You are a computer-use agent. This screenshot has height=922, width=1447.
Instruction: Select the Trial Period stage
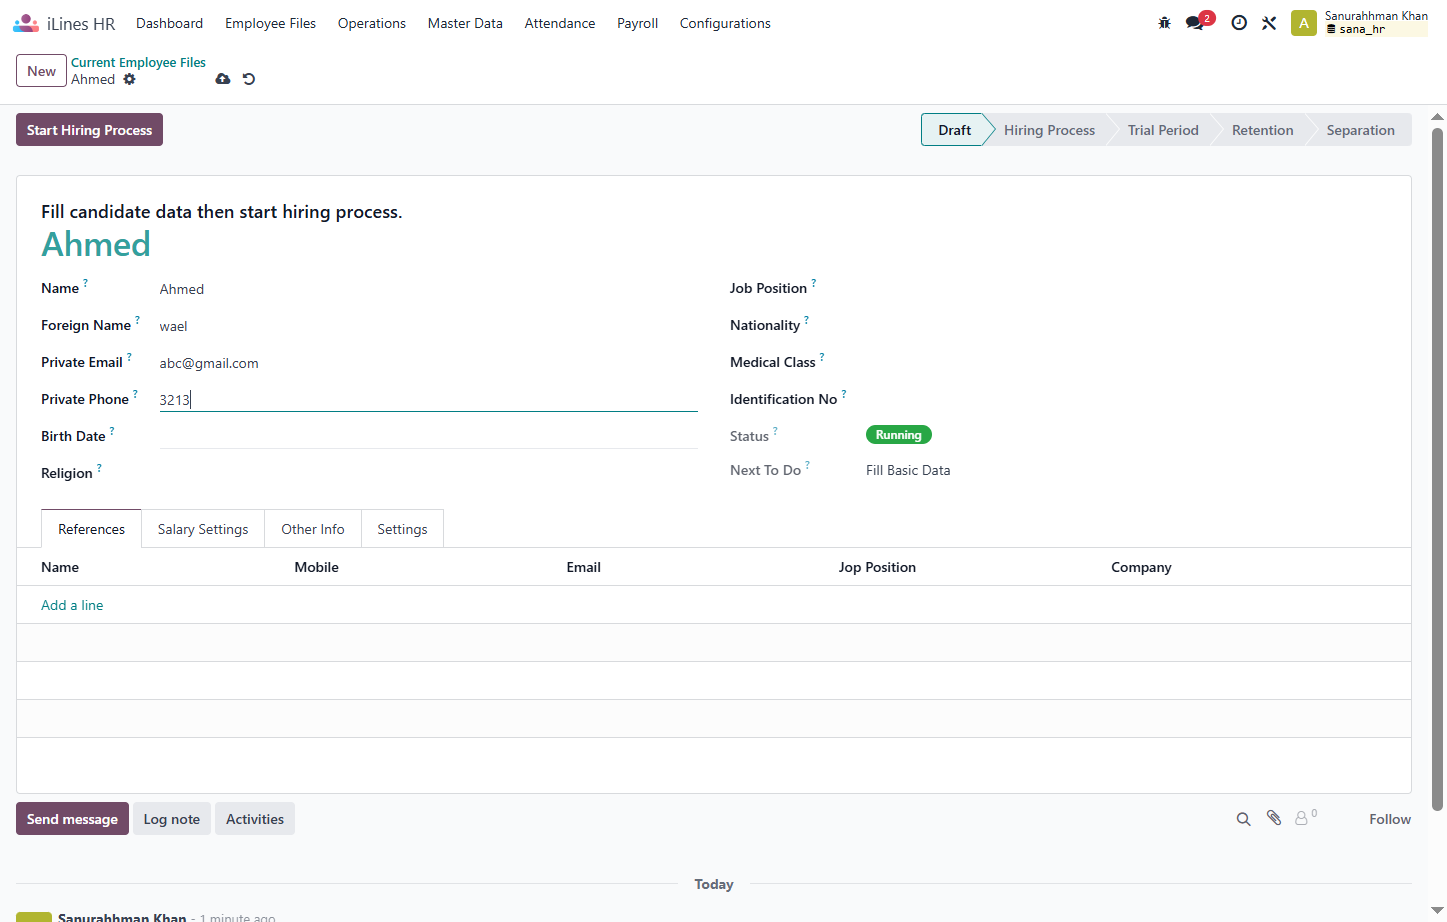pos(1163,130)
